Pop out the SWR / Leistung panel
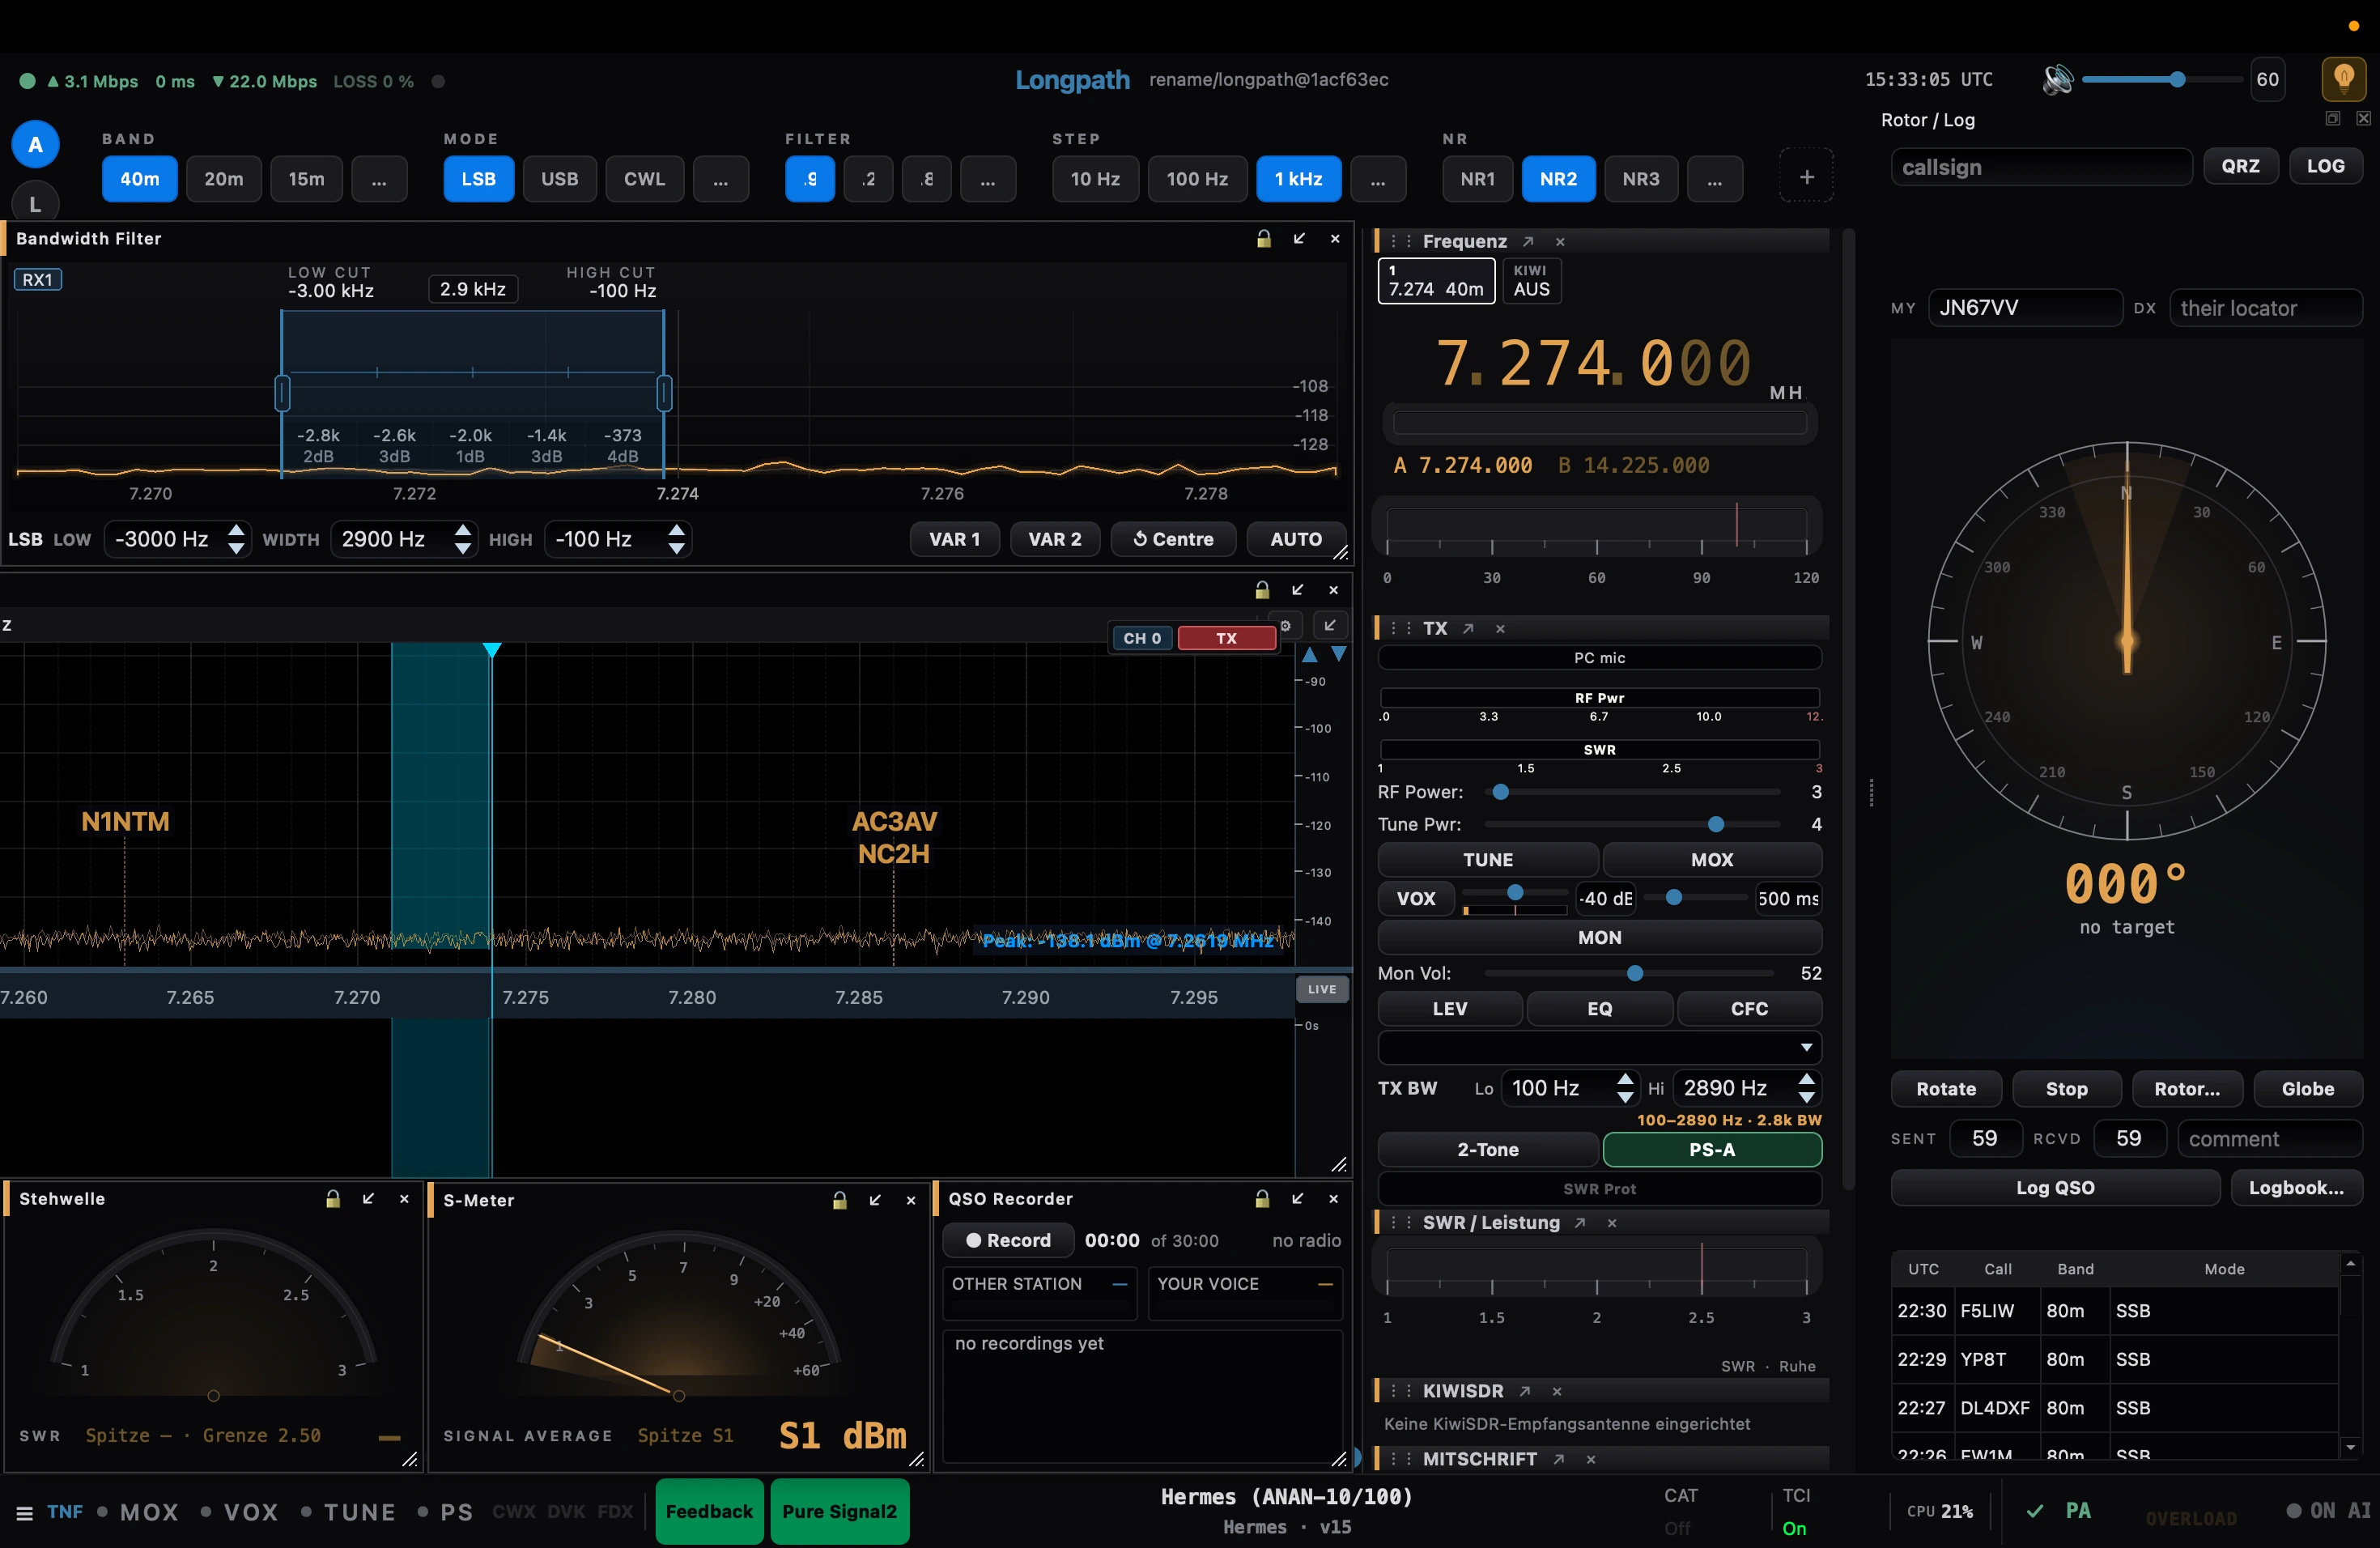The height and width of the screenshot is (1548, 2380). coord(1580,1223)
